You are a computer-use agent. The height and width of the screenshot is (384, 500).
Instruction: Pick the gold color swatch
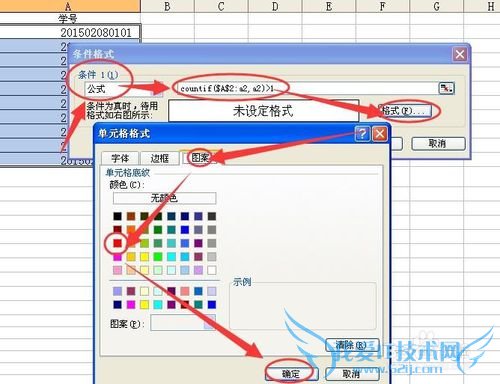click(x=131, y=256)
